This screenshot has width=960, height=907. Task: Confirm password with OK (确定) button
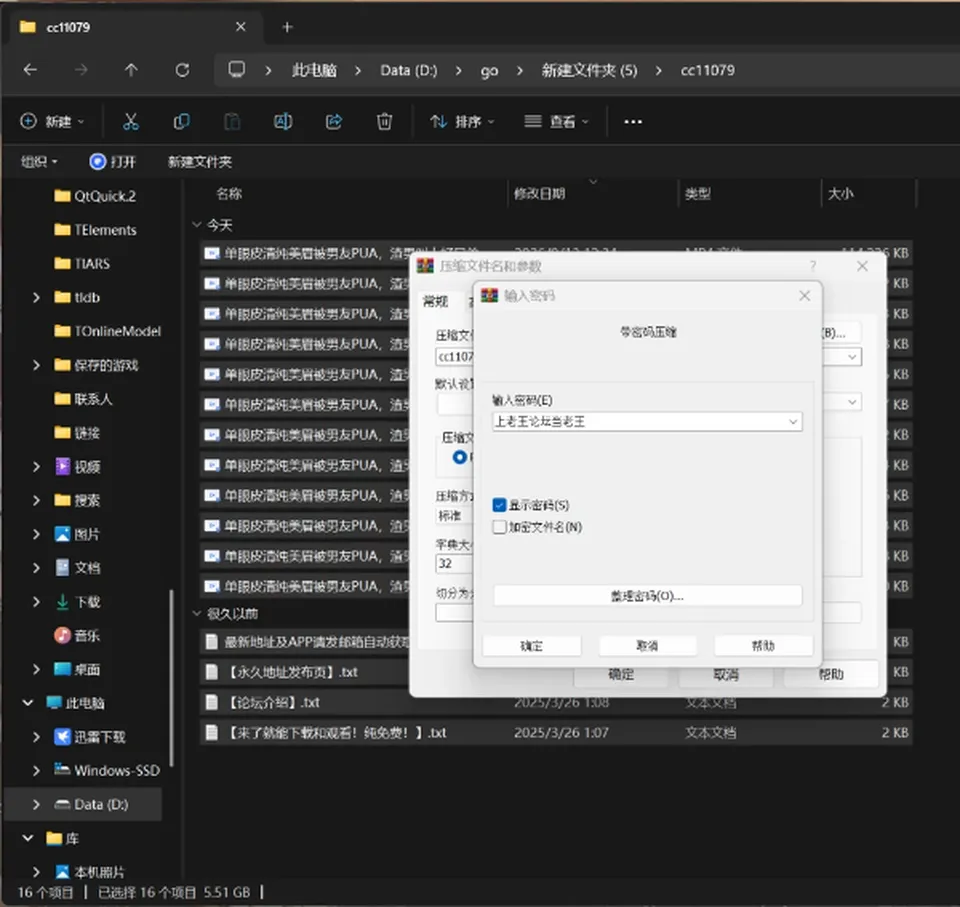pos(531,645)
